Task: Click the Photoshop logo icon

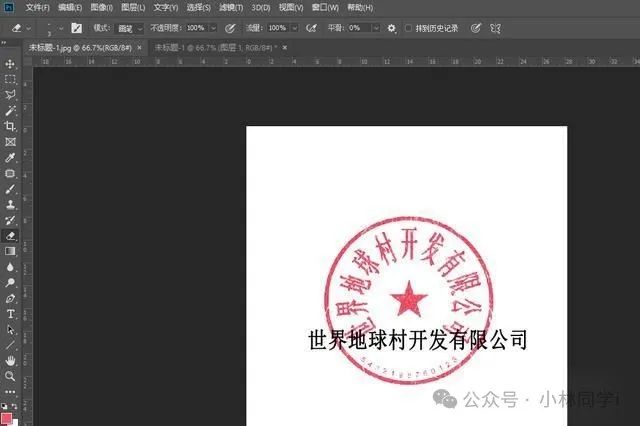Action: coord(8,7)
